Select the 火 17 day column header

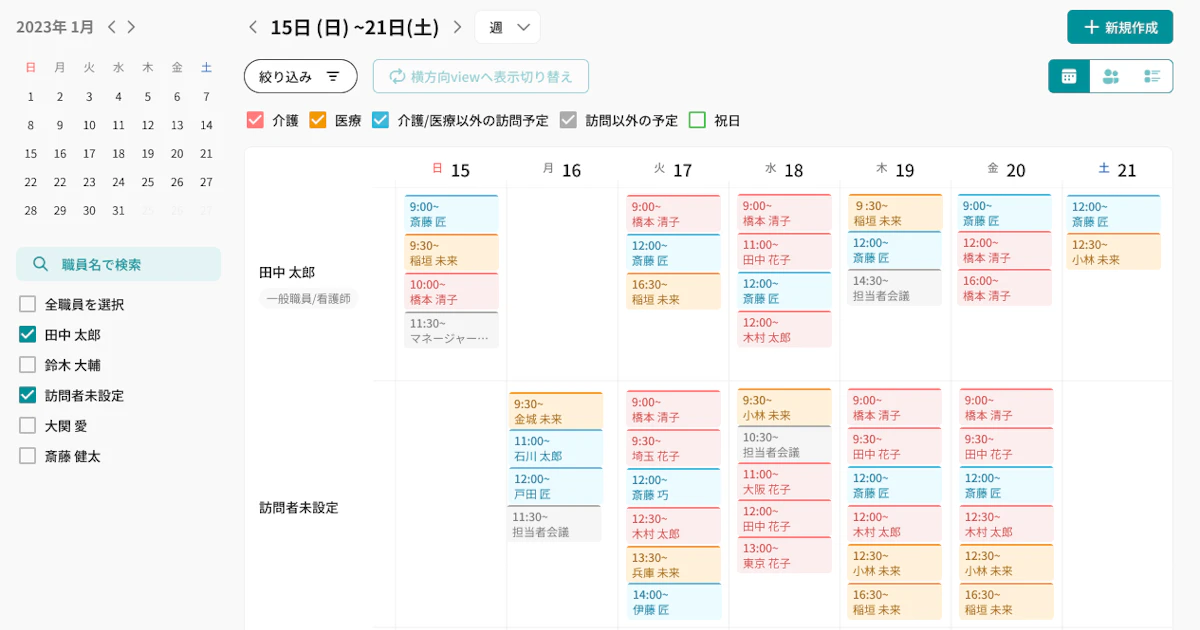point(673,170)
